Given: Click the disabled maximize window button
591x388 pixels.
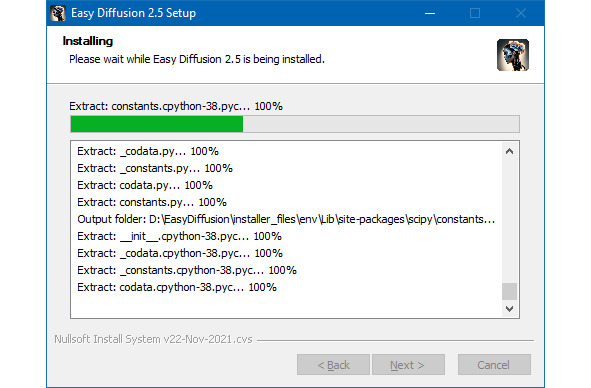Looking at the screenshot, I should point(475,13).
